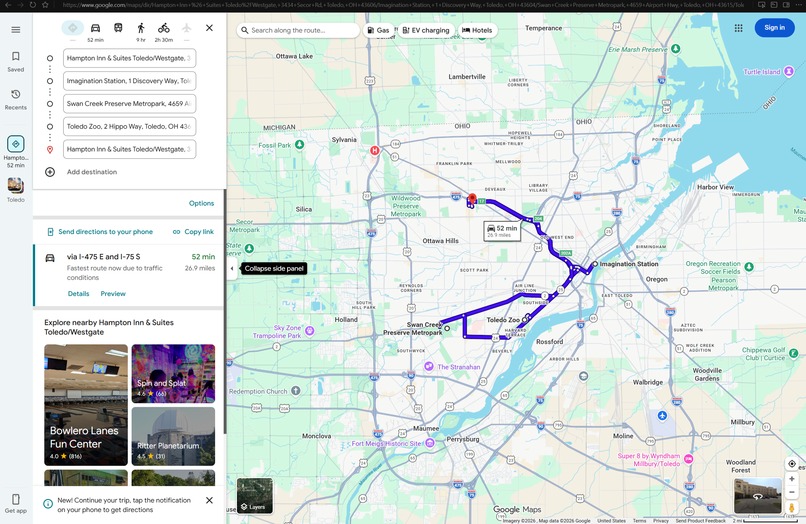This screenshot has width=806, height=524.
Task: Open Saved places in sidebar
Action: [15, 61]
